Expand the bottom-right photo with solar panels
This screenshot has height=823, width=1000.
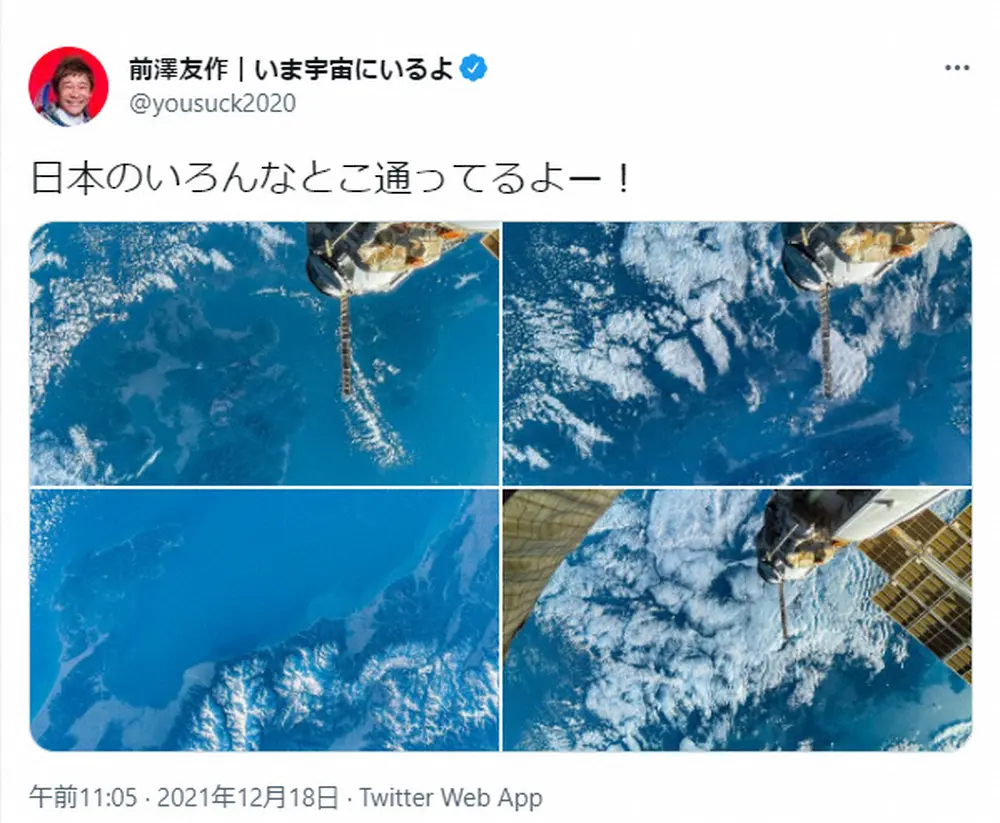point(737,620)
